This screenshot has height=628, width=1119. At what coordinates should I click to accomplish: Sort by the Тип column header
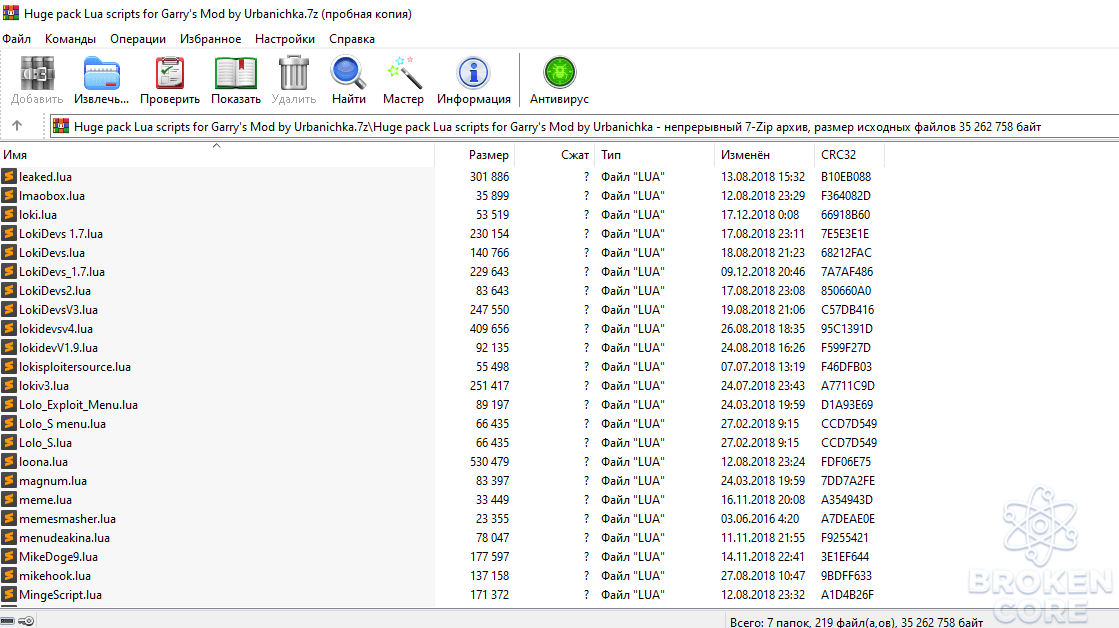[654, 155]
